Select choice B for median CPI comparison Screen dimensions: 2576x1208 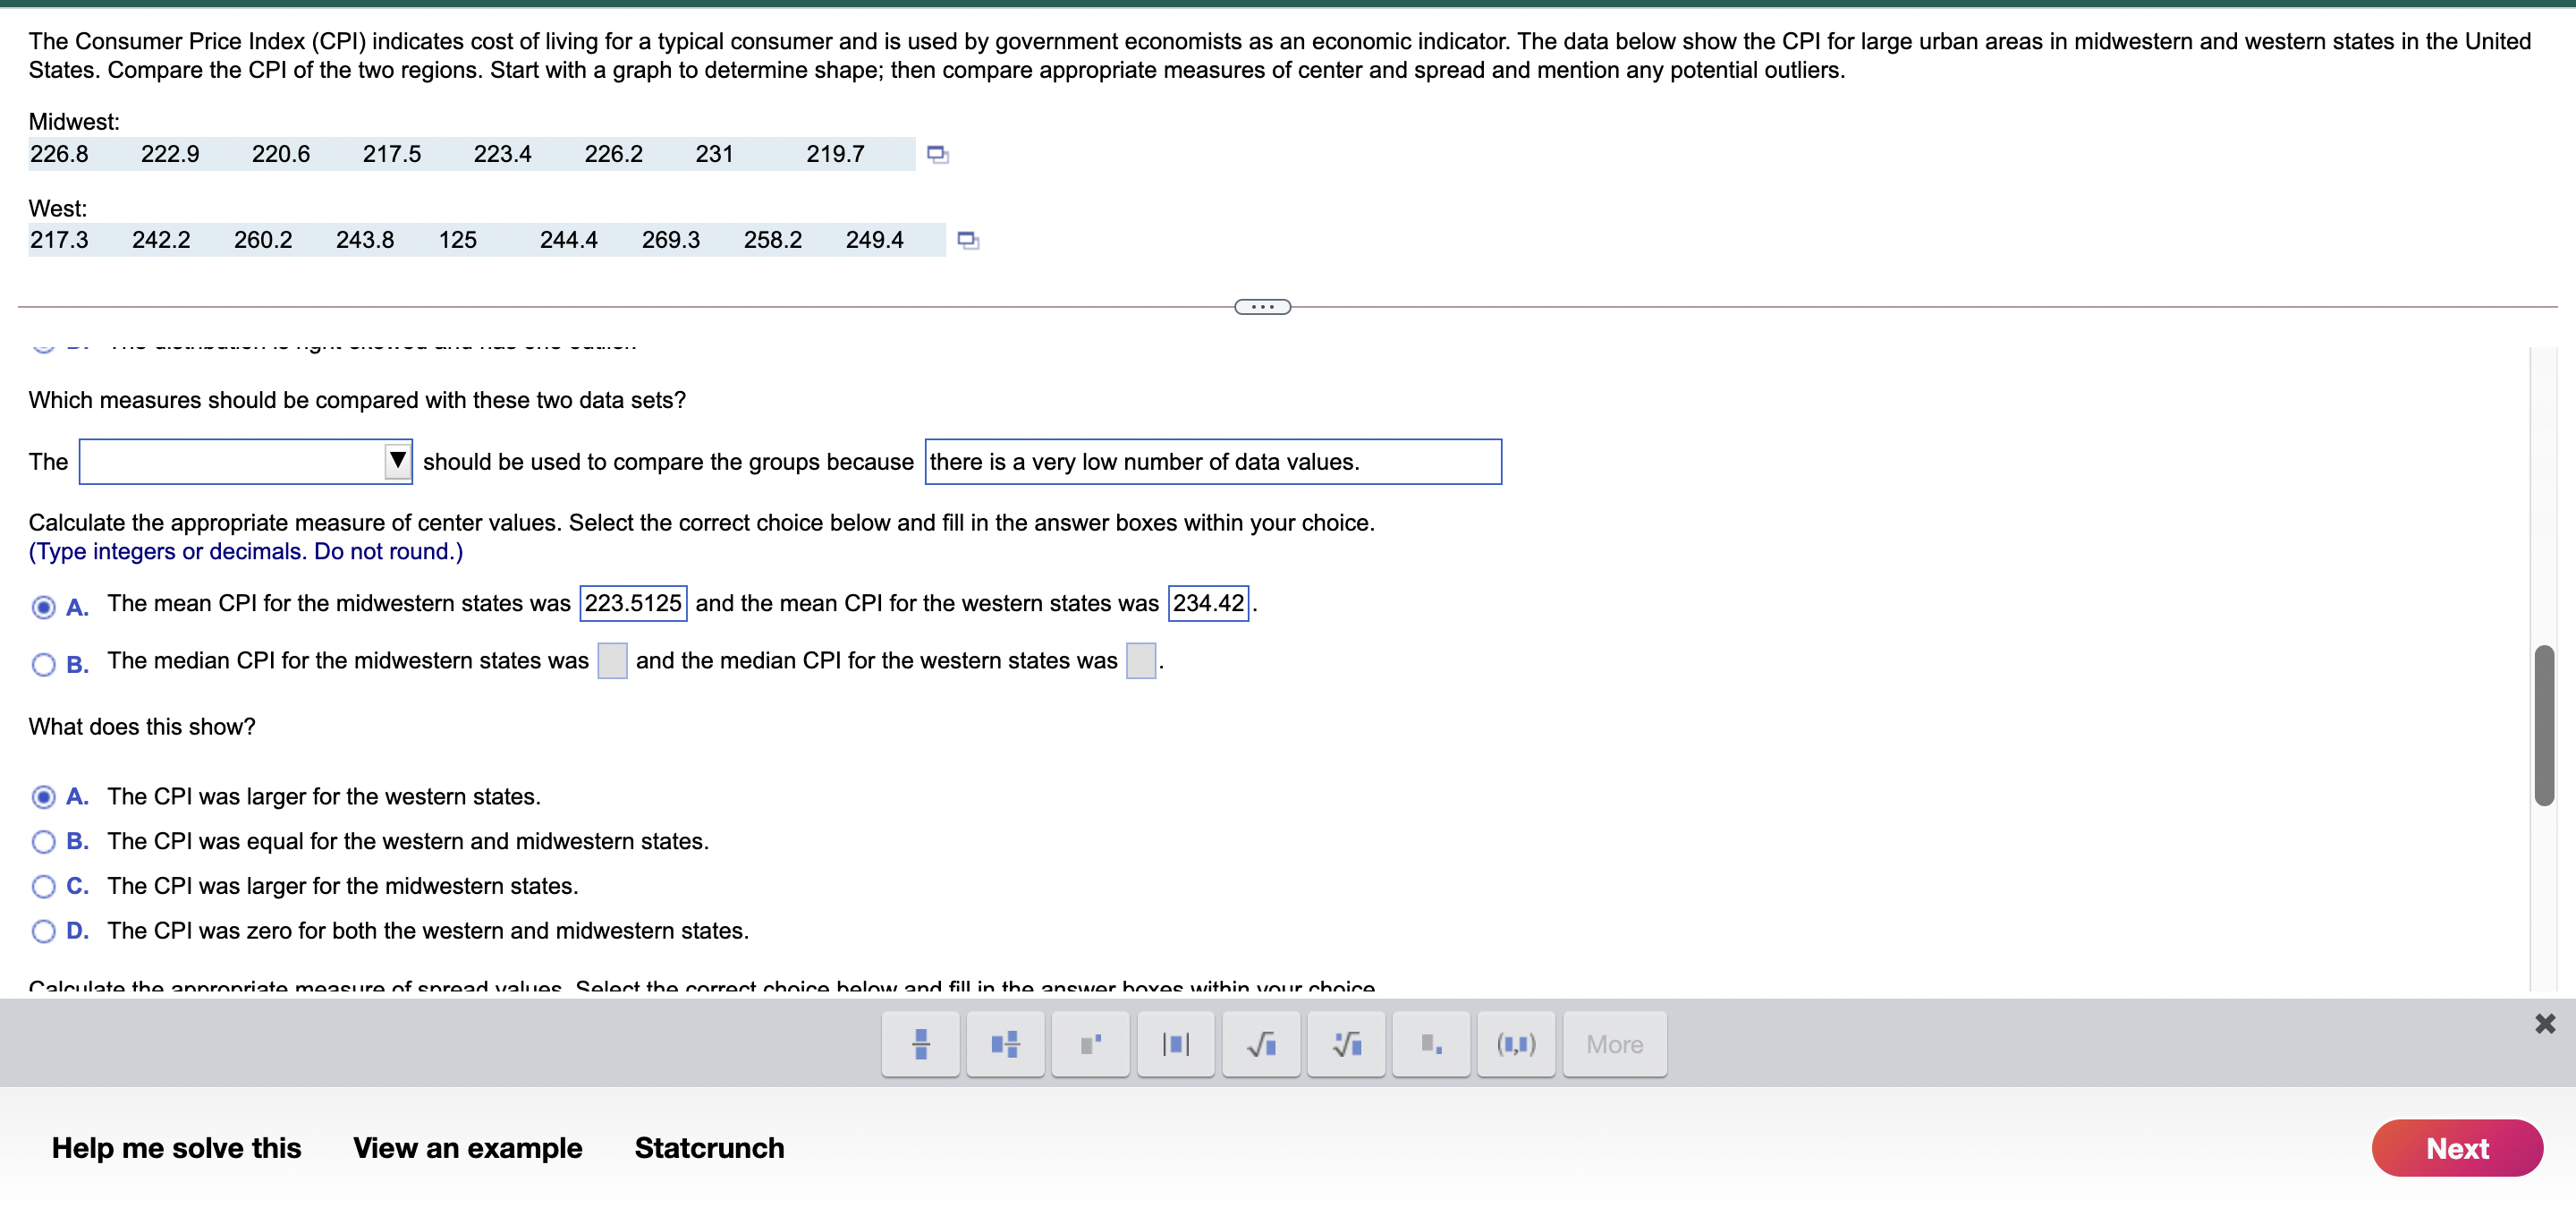pos(44,663)
